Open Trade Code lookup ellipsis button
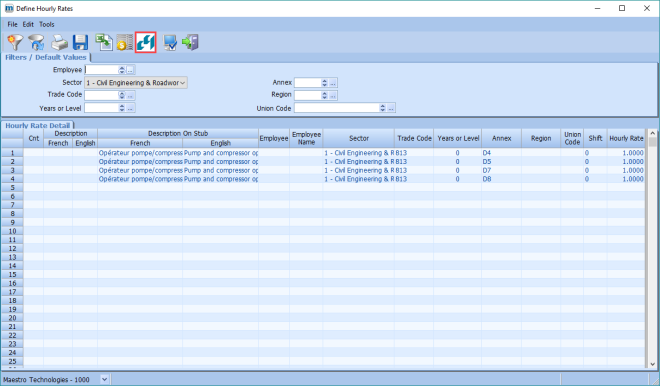Screen dimensions: 660x386 [130, 96]
